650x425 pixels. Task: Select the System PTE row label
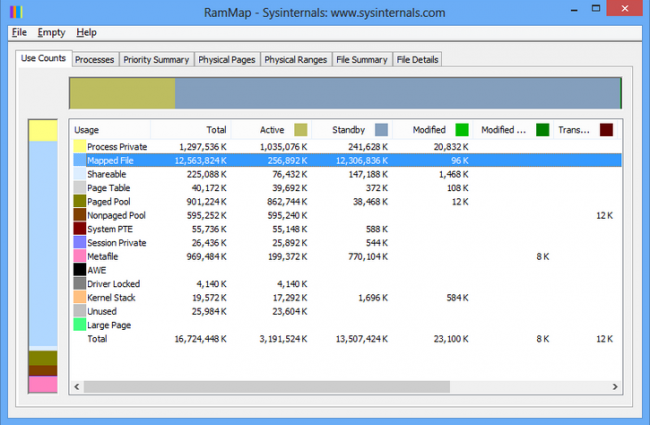click(110, 229)
